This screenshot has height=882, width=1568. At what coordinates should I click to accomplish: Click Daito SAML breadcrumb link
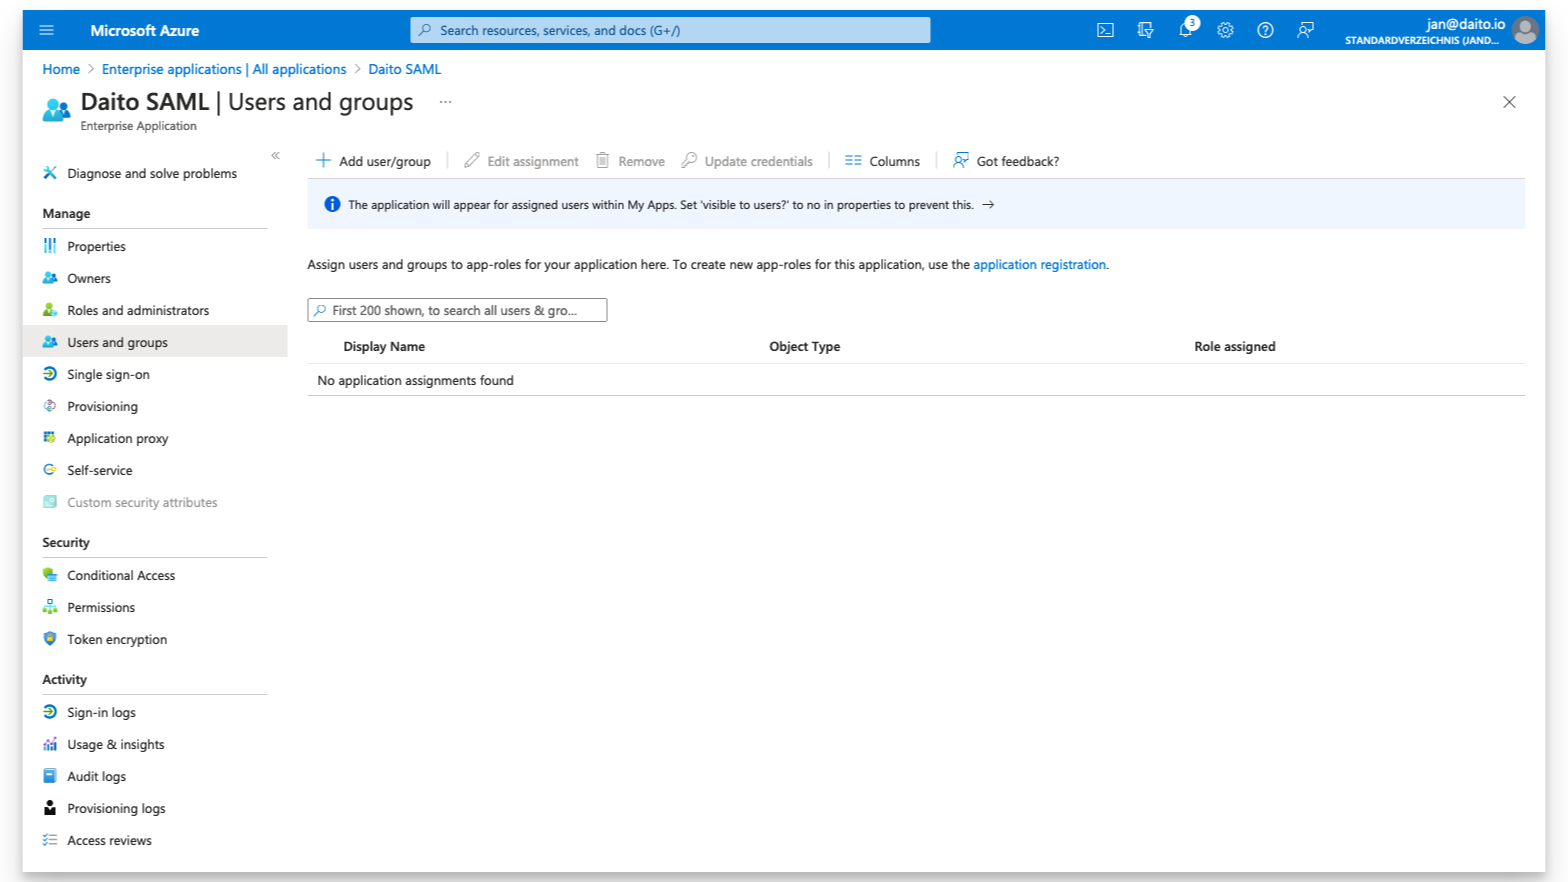click(x=404, y=69)
